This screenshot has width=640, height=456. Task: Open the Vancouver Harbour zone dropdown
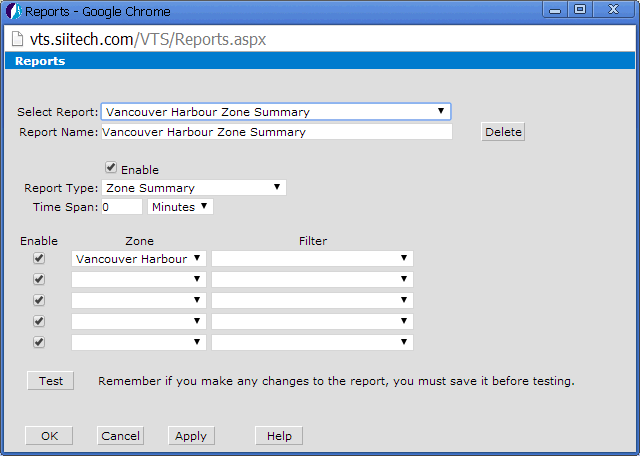pyautogui.click(x=138, y=258)
